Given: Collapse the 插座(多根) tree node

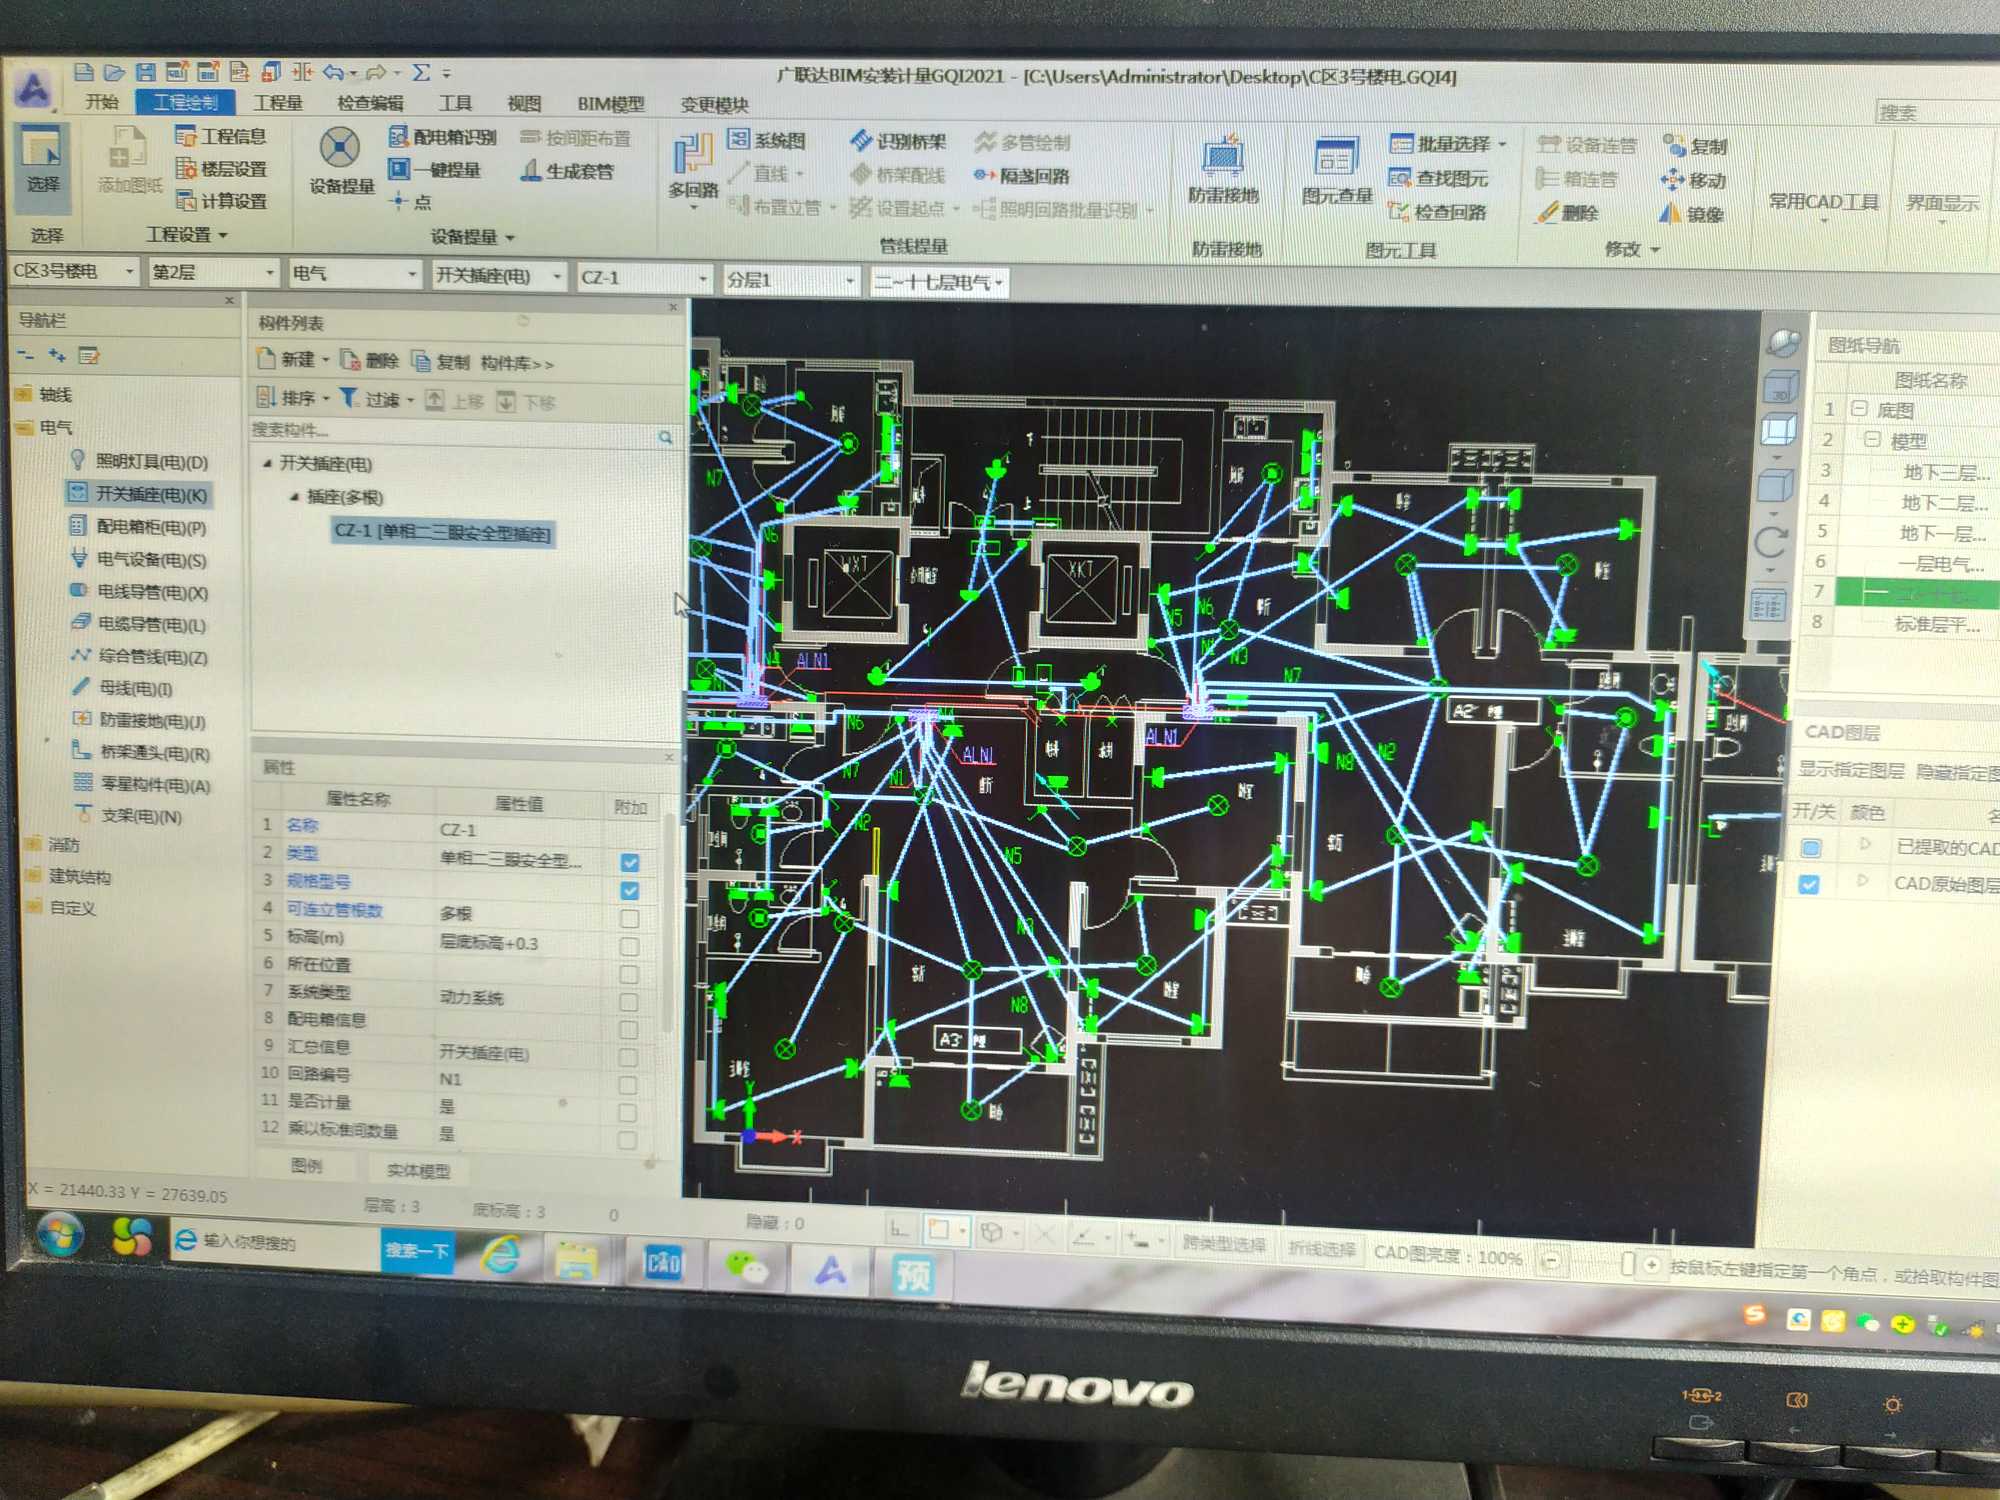Looking at the screenshot, I should click(294, 496).
